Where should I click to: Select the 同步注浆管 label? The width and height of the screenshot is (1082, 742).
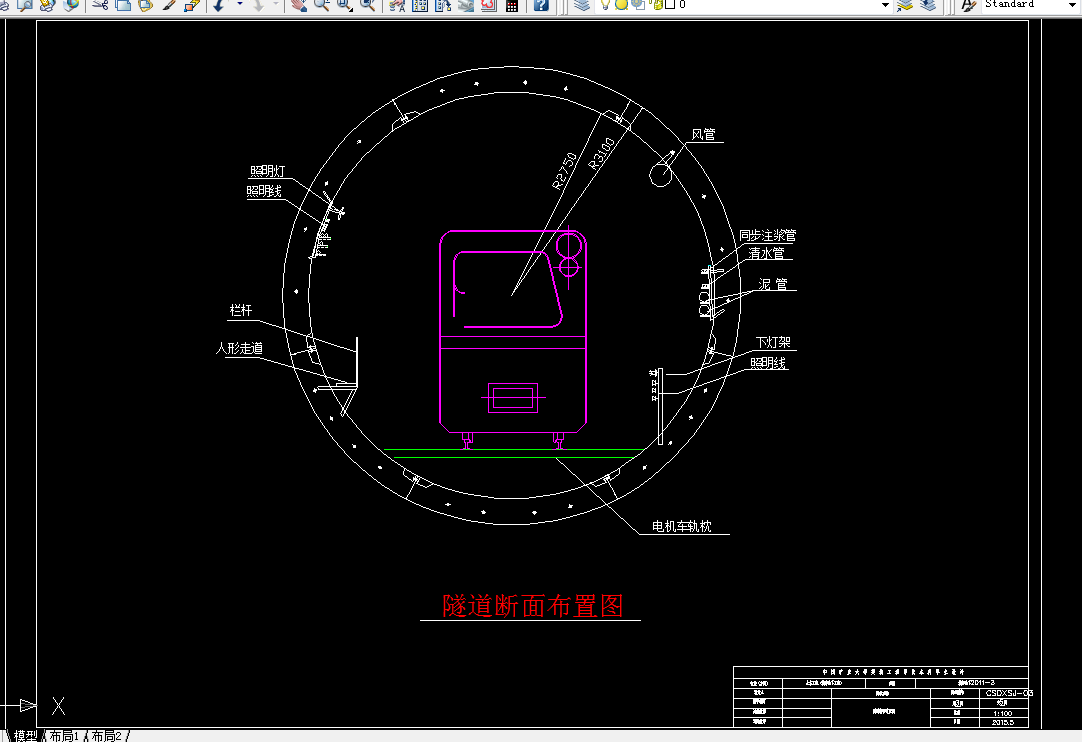(767, 235)
